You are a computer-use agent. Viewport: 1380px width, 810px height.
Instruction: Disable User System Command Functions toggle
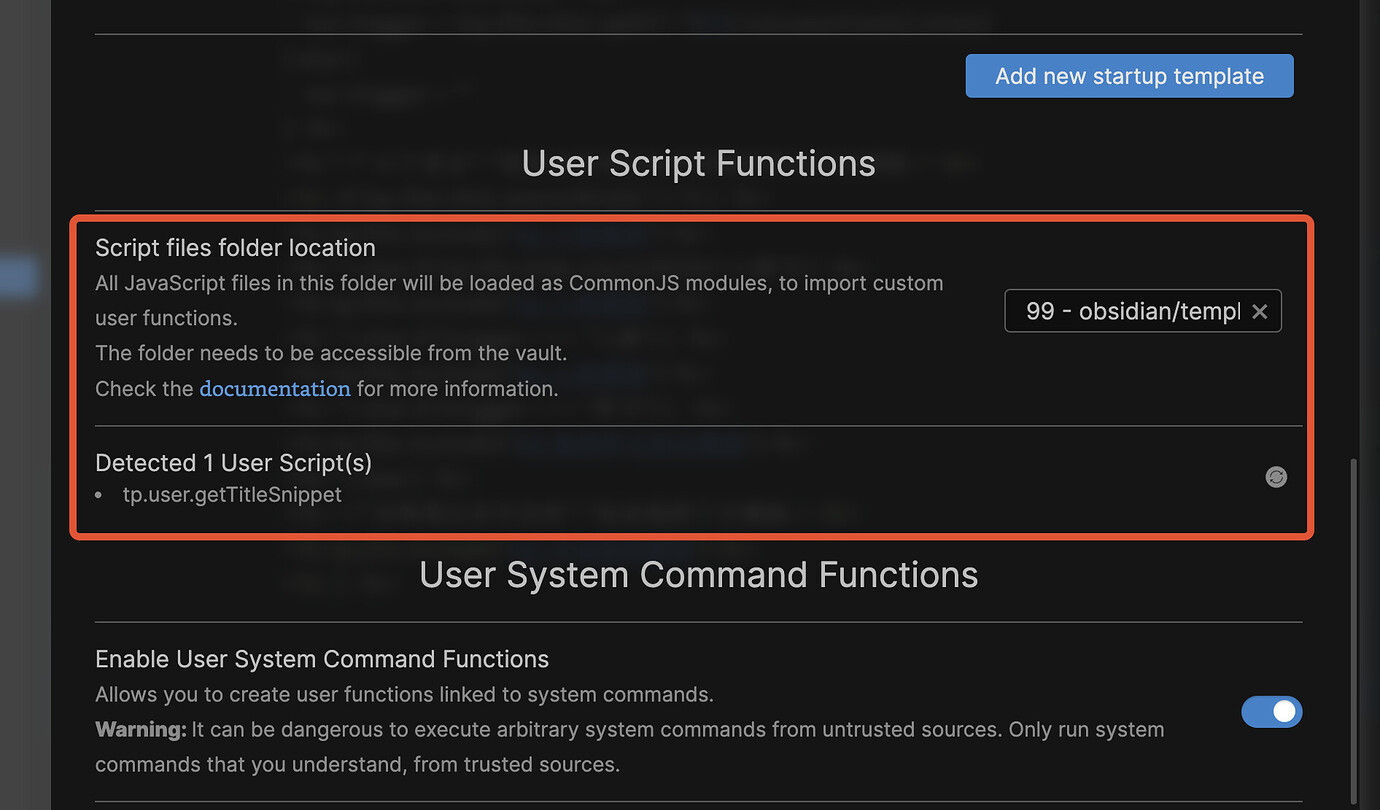(1272, 711)
